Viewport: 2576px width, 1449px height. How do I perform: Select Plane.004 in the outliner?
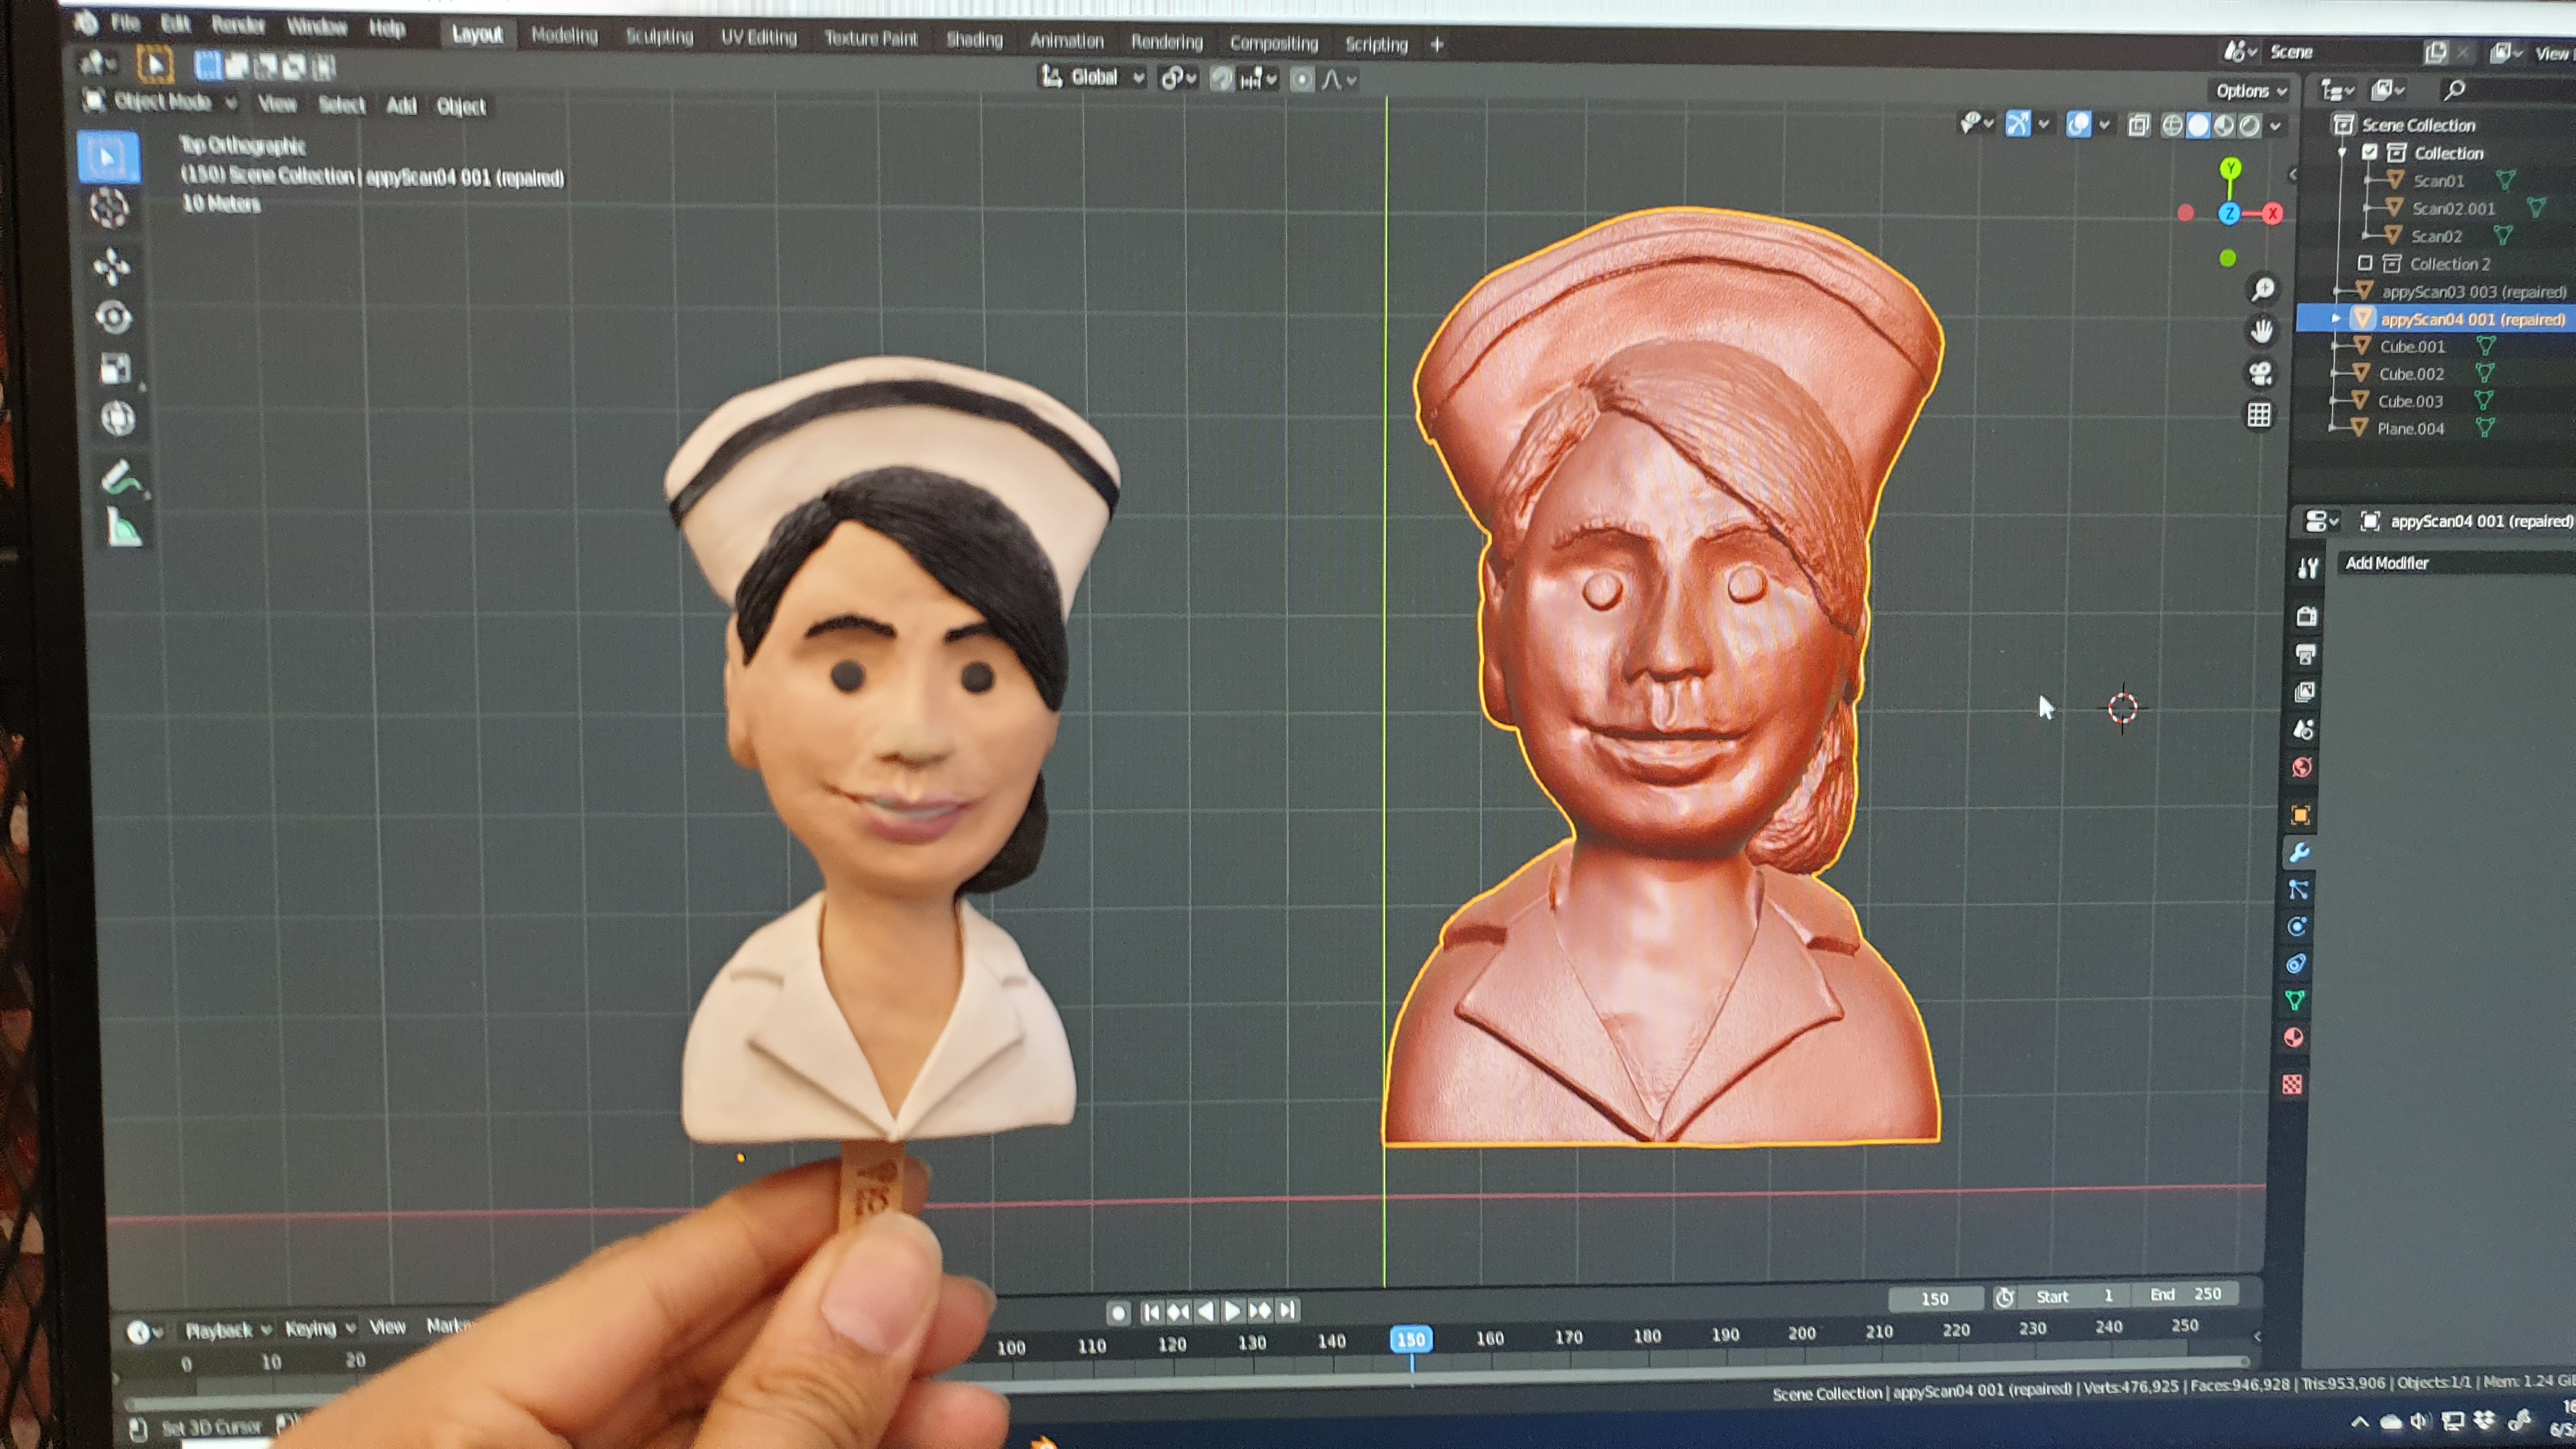(2410, 428)
